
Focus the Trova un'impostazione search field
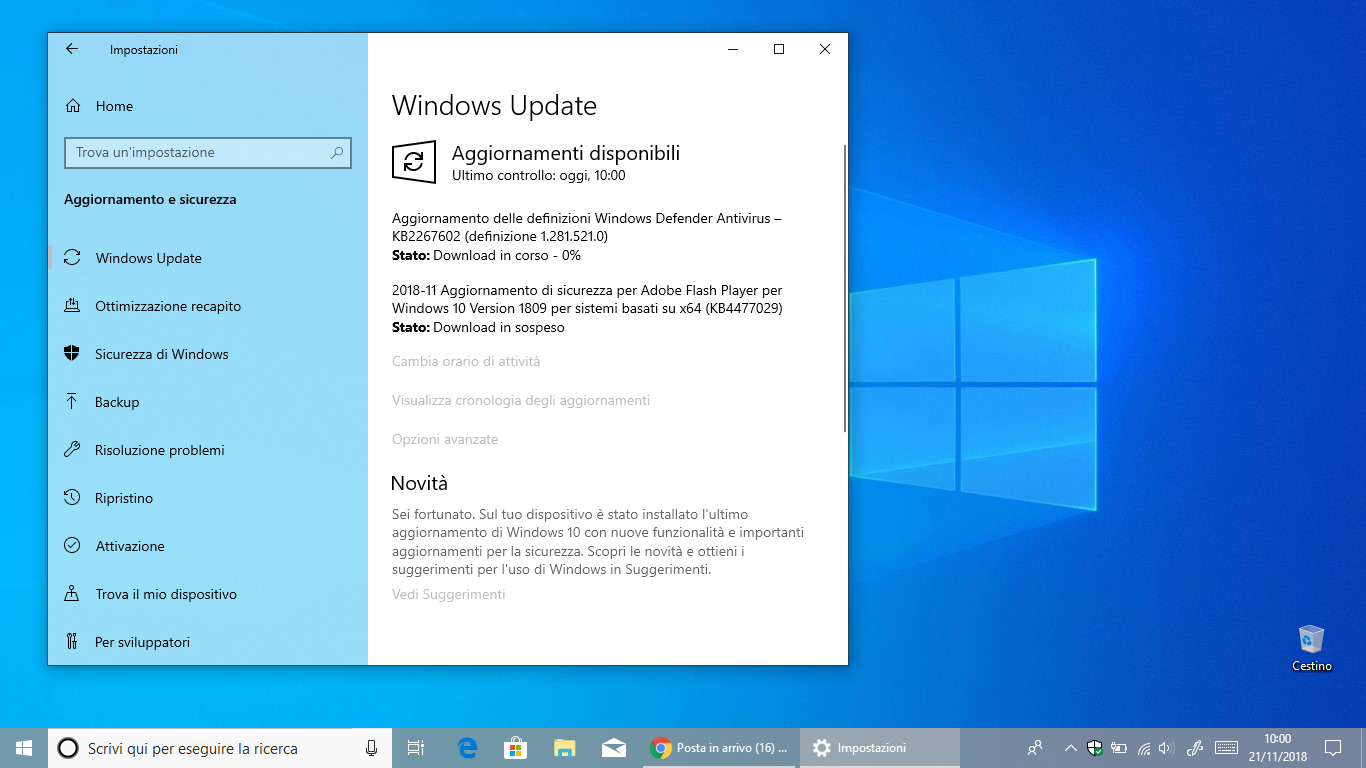[208, 153]
